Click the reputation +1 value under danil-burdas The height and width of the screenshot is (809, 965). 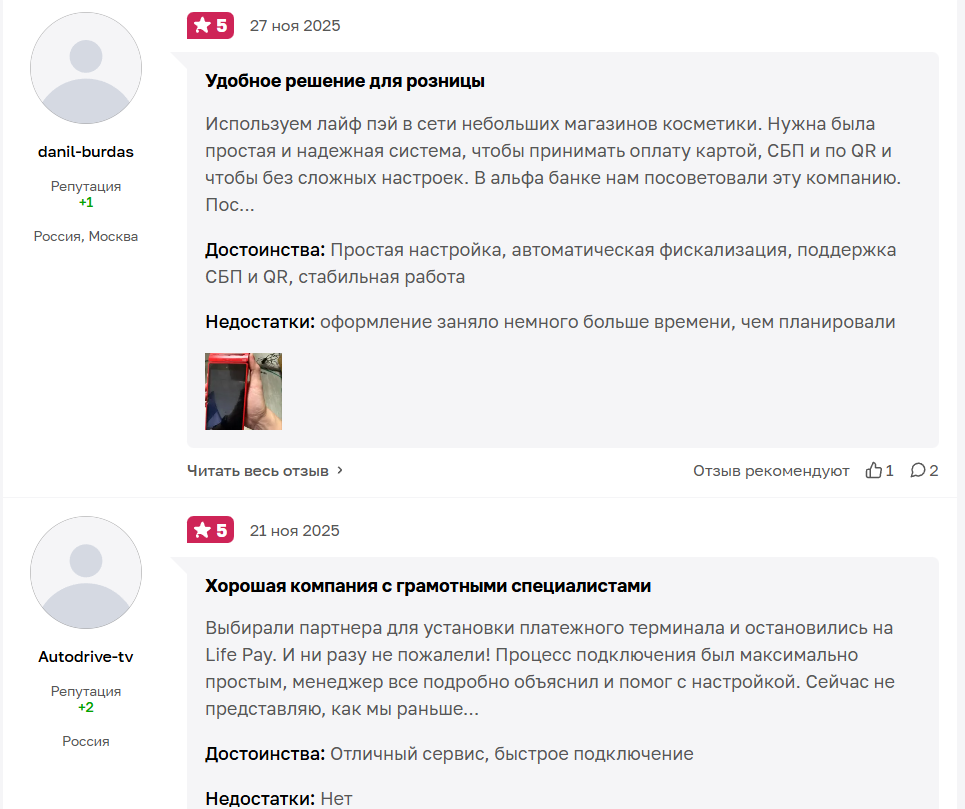pos(86,202)
